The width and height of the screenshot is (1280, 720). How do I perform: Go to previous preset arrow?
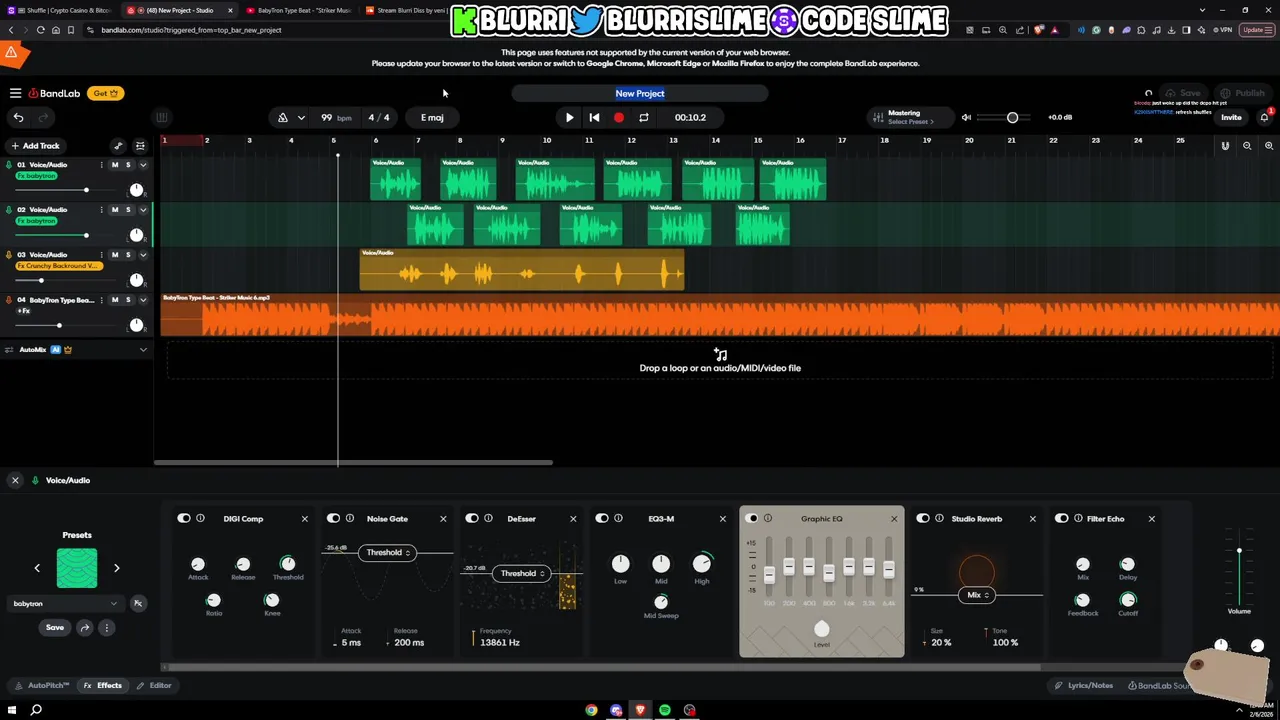[x=37, y=568]
